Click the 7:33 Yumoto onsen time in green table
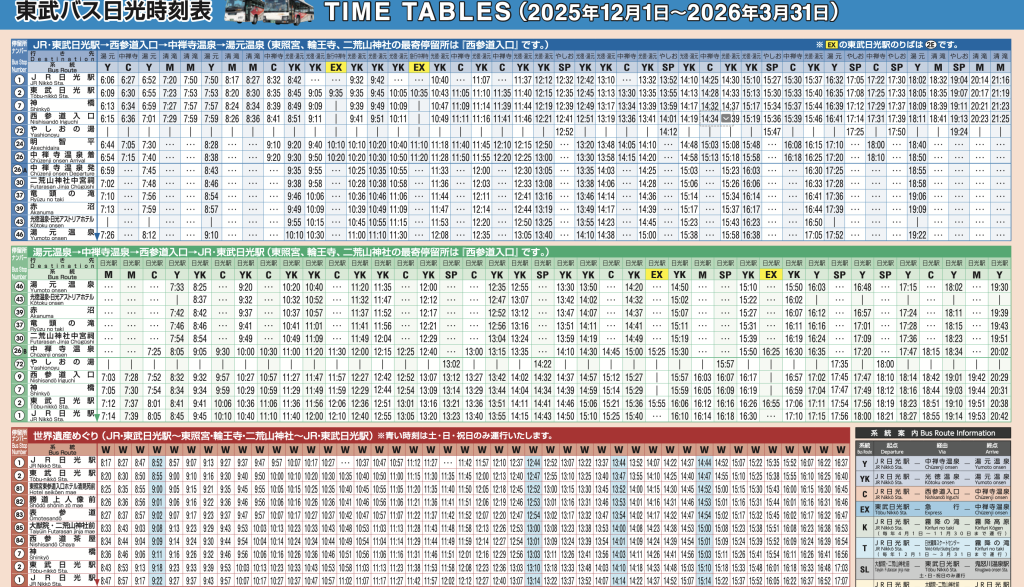Viewport: 1024px width, 587px height. [177, 287]
